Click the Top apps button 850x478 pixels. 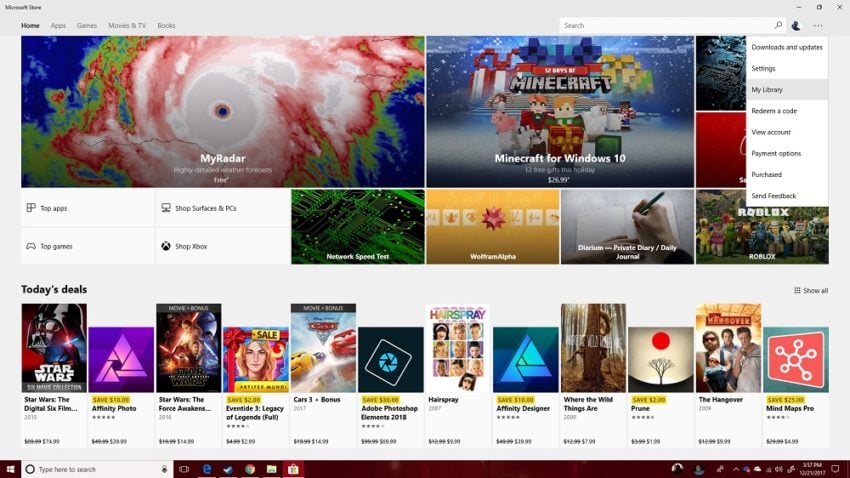click(x=88, y=208)
